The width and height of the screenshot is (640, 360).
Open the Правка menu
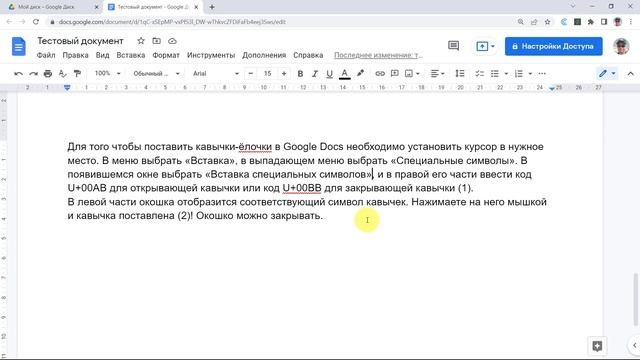pos(75,55)
